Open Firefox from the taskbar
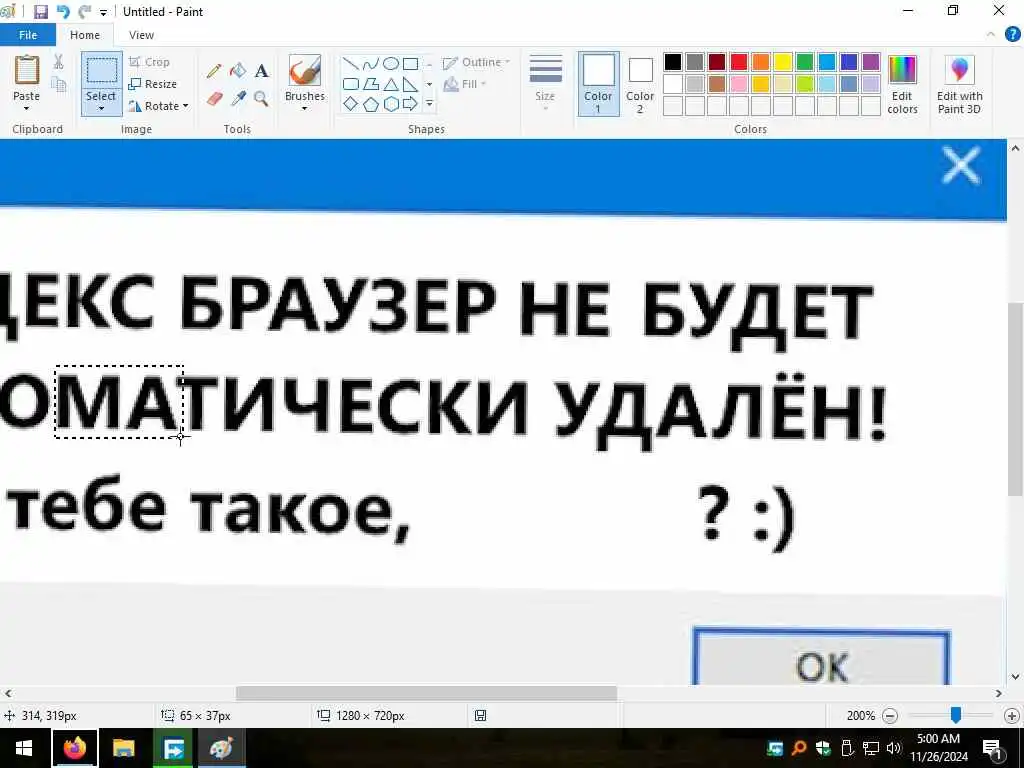The width and height of the screenshot is (1024, 768). point(74,748)
